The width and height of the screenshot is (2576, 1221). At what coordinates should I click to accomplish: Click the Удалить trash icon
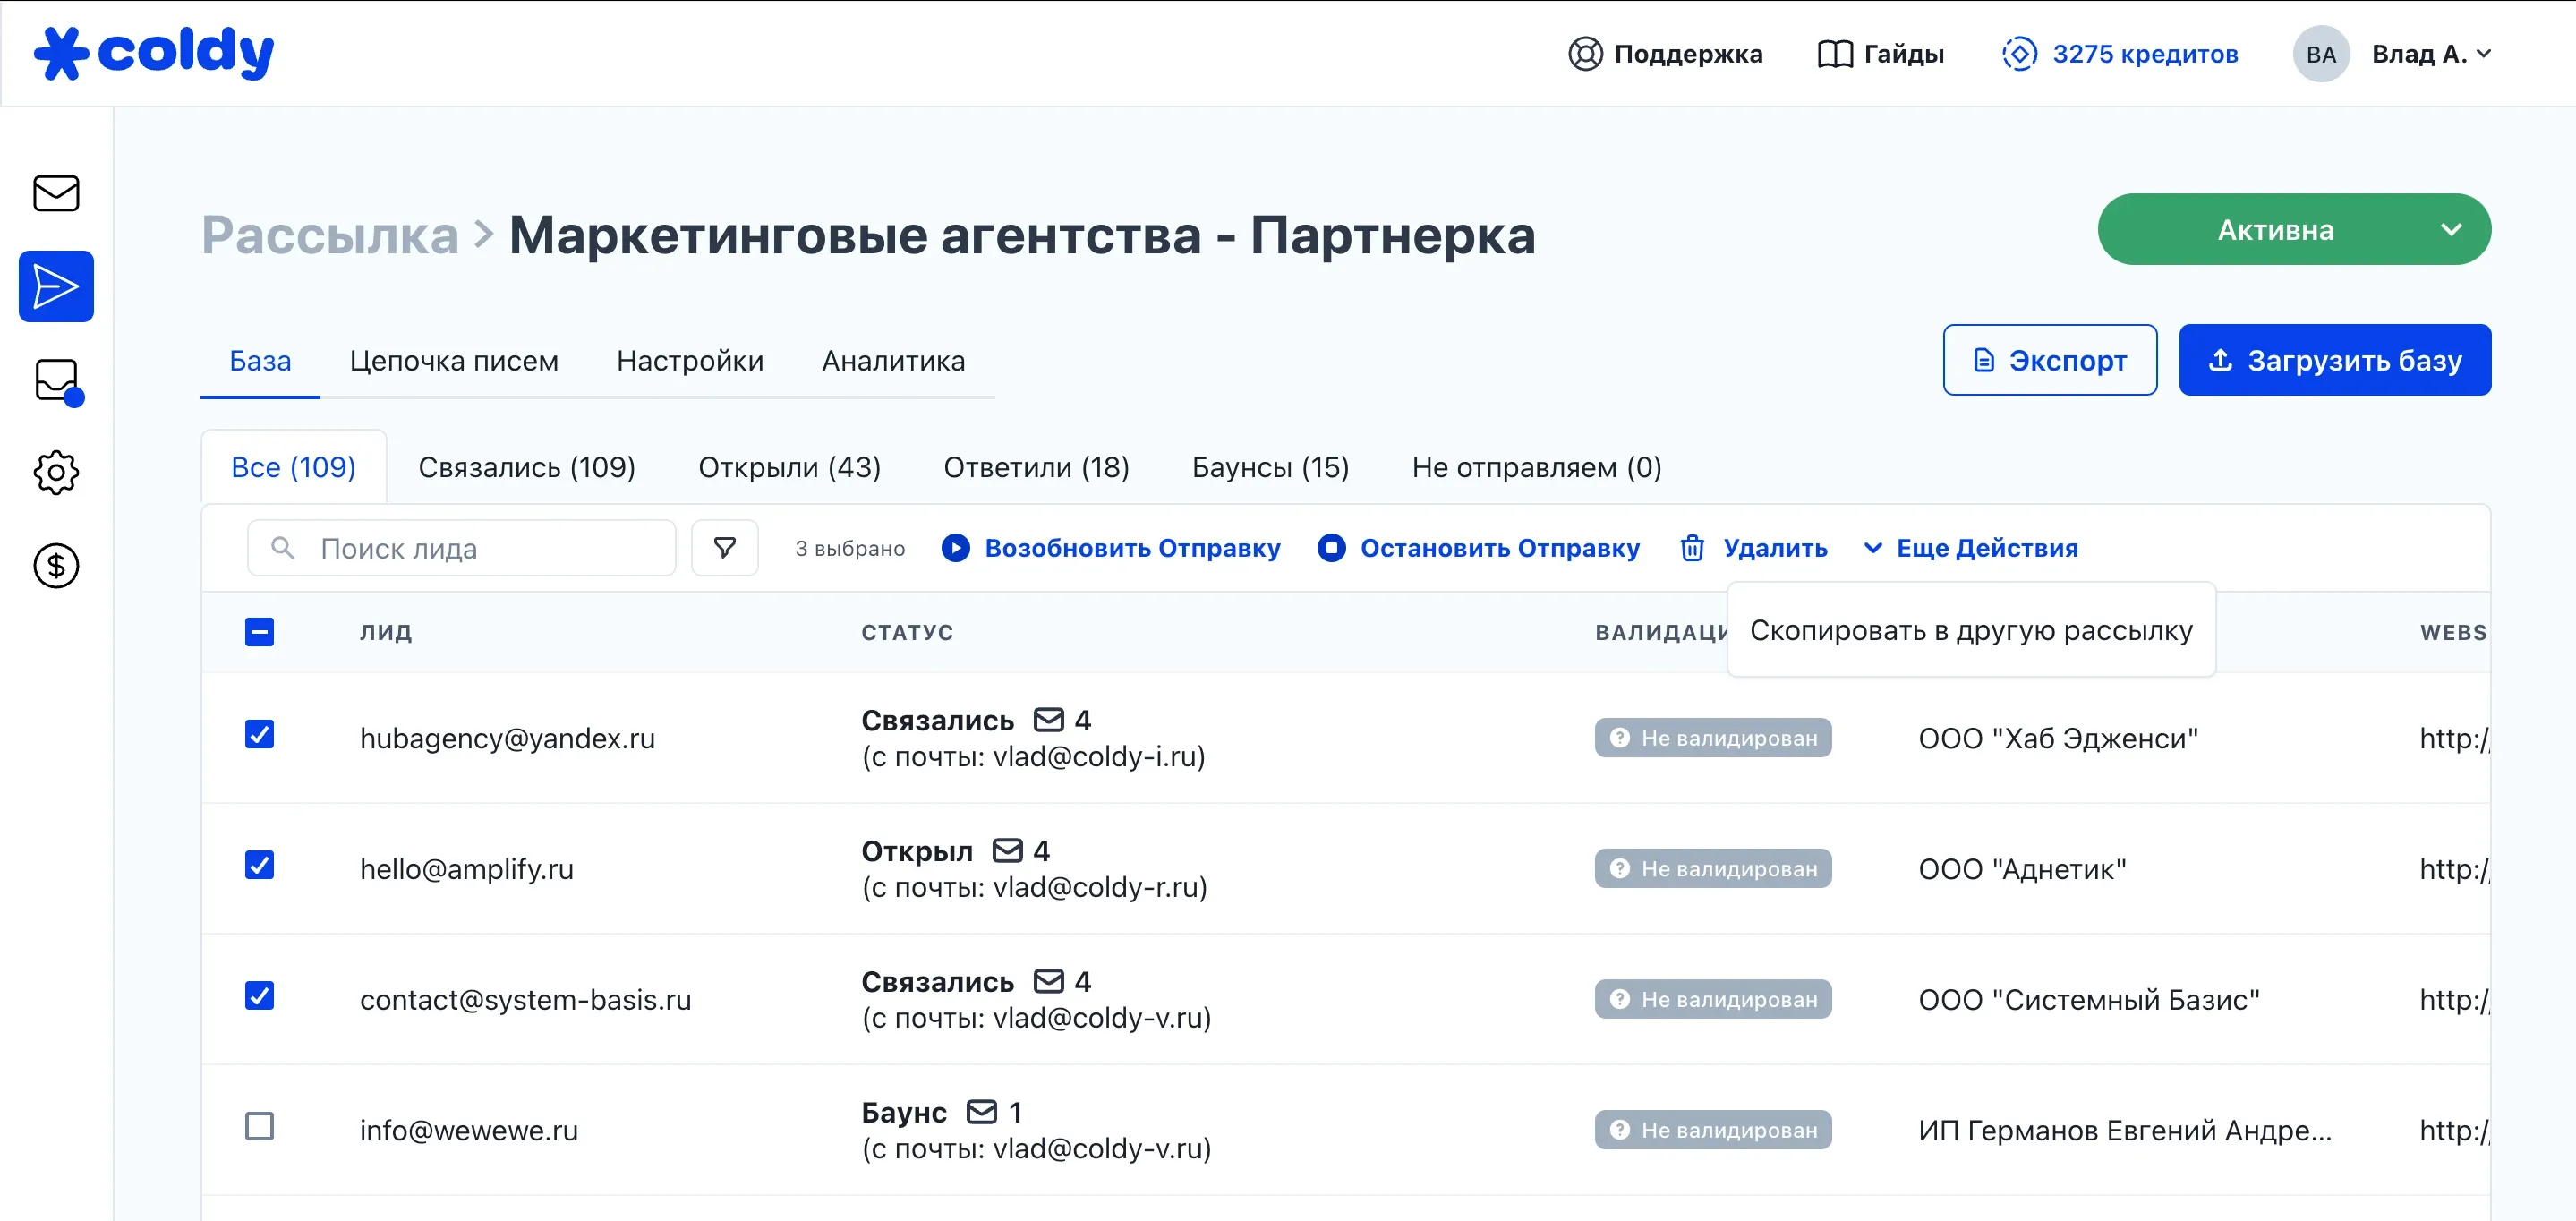1692,548
